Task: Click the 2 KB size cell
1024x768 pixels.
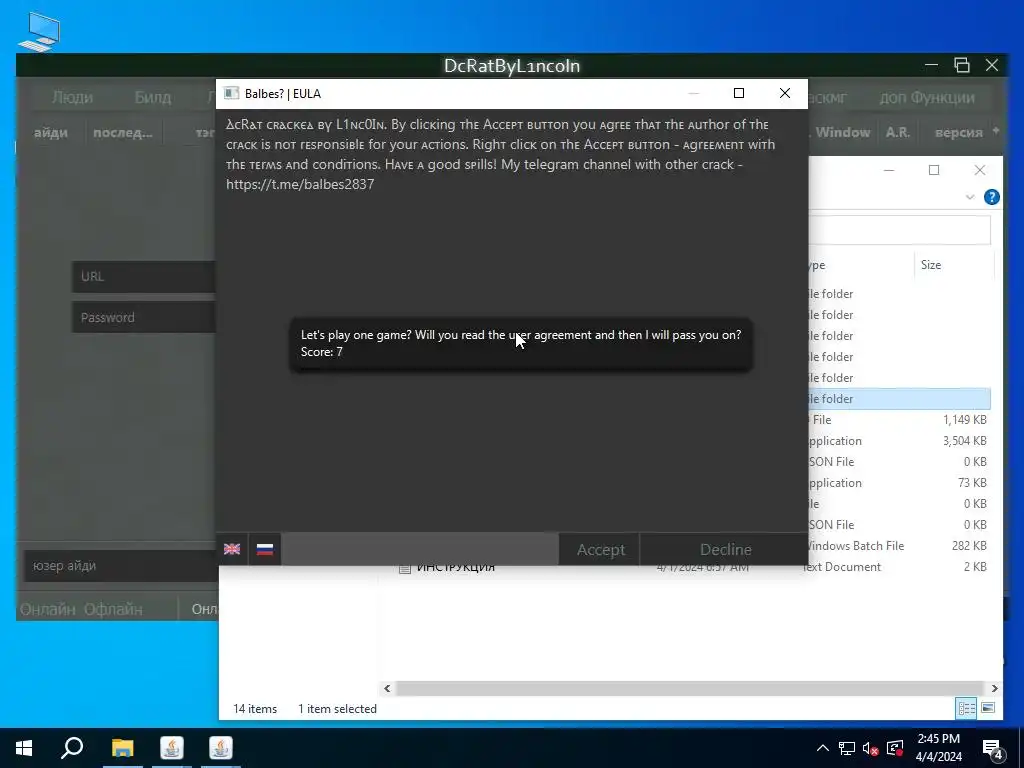Action: (x=975, y=566)
